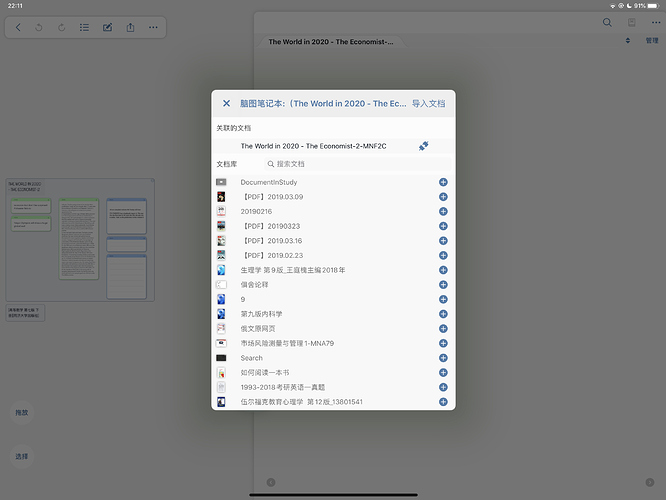
Task: Close the 脑图笔记本 dialog with X
Action: [x=226, y=103]
